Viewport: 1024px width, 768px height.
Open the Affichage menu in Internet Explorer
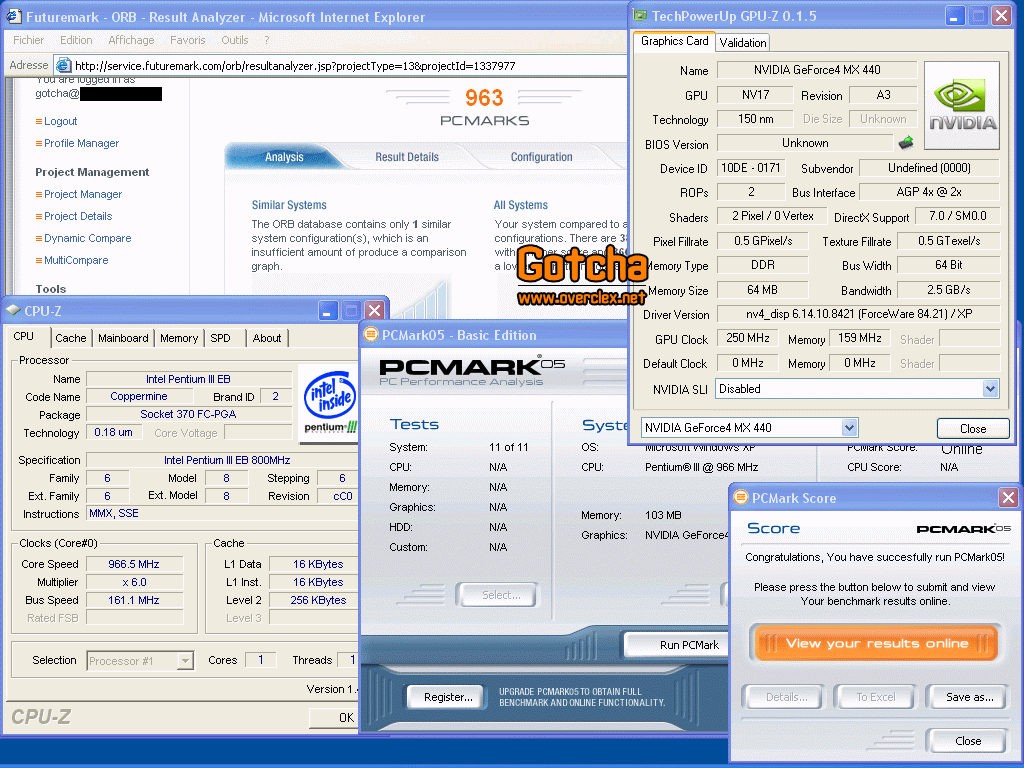(x=131, y=40)
